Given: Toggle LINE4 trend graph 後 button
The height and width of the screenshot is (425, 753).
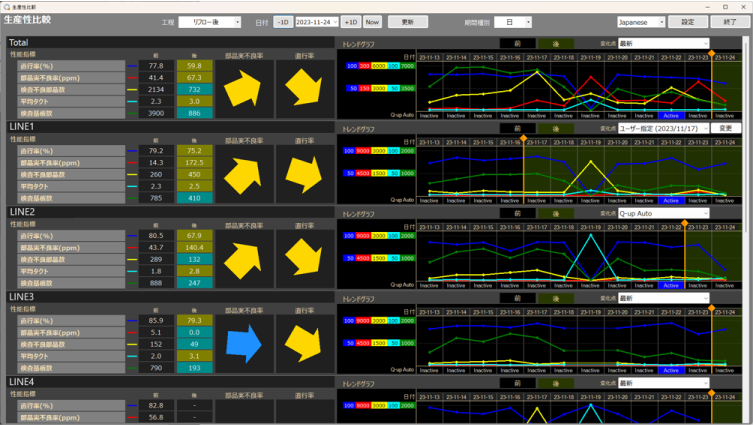Looking at the screenshot, I should 556,383.
